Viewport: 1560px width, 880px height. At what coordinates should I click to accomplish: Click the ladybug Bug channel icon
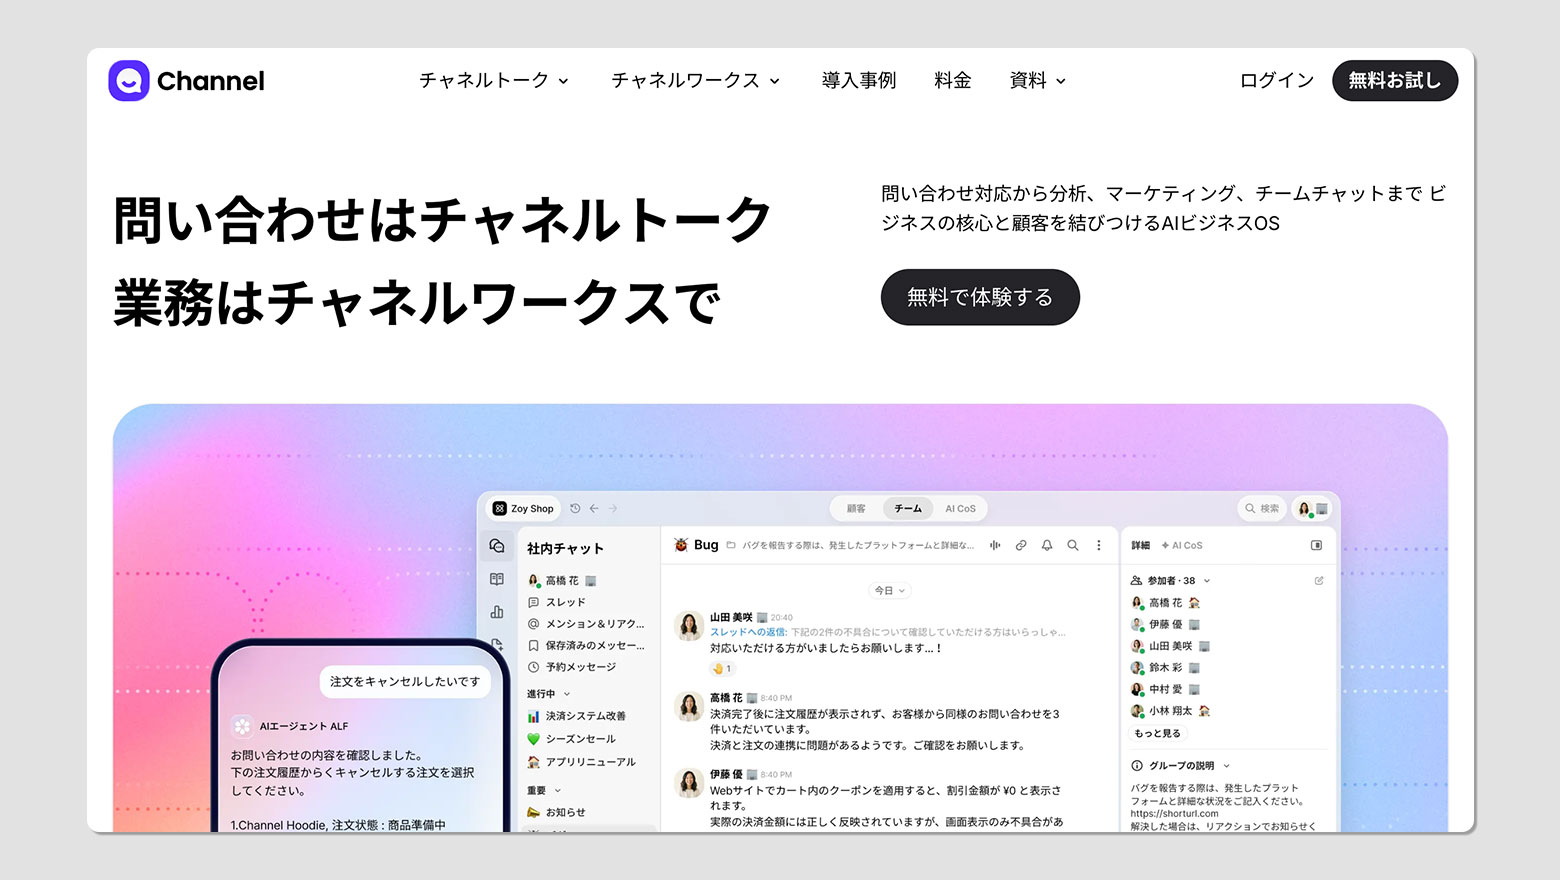click(x=681, y=545)
